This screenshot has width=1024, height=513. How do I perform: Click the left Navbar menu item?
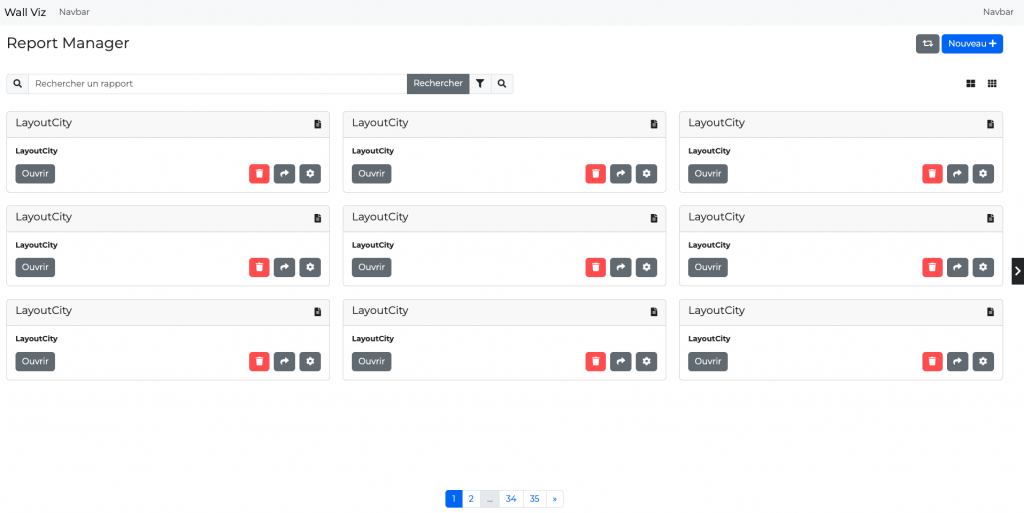click(74, 12)
